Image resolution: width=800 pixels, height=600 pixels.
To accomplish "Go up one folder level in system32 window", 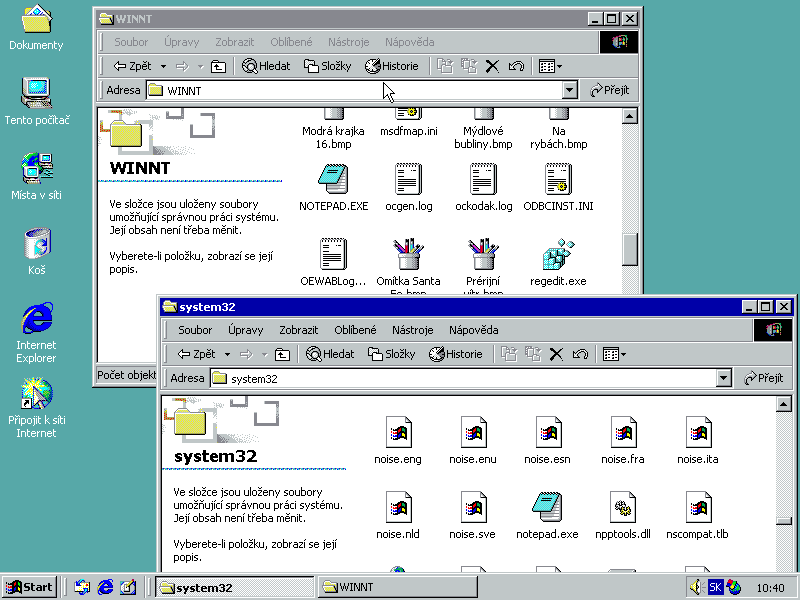I will click(283, 354).
